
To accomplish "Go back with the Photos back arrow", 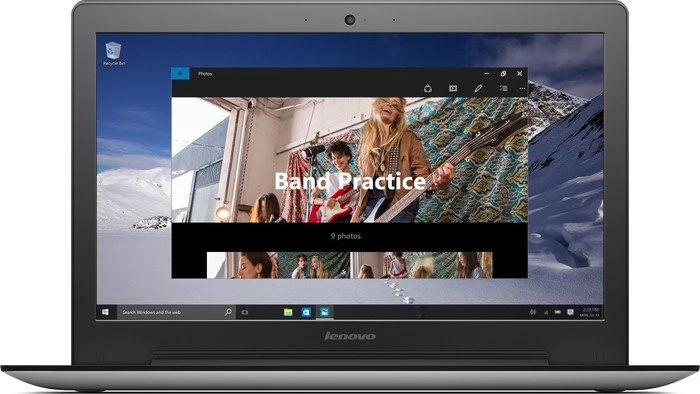I will pyautogui.click(x=180, y=74).
